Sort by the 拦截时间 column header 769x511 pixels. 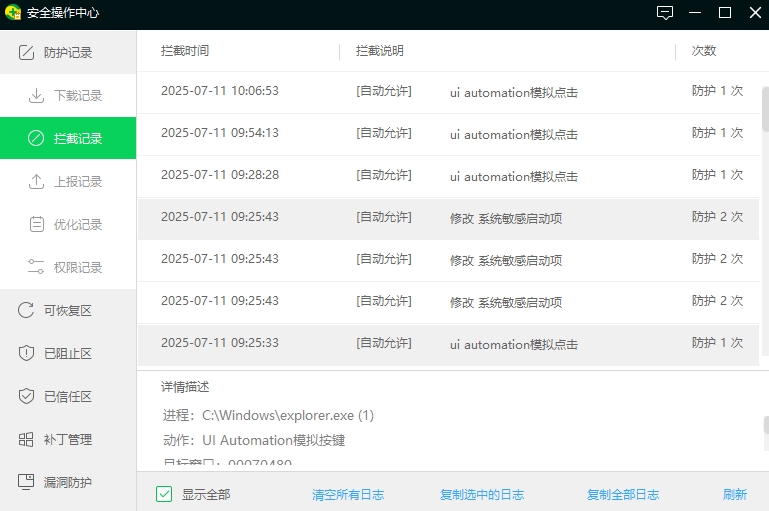[185, 51]
